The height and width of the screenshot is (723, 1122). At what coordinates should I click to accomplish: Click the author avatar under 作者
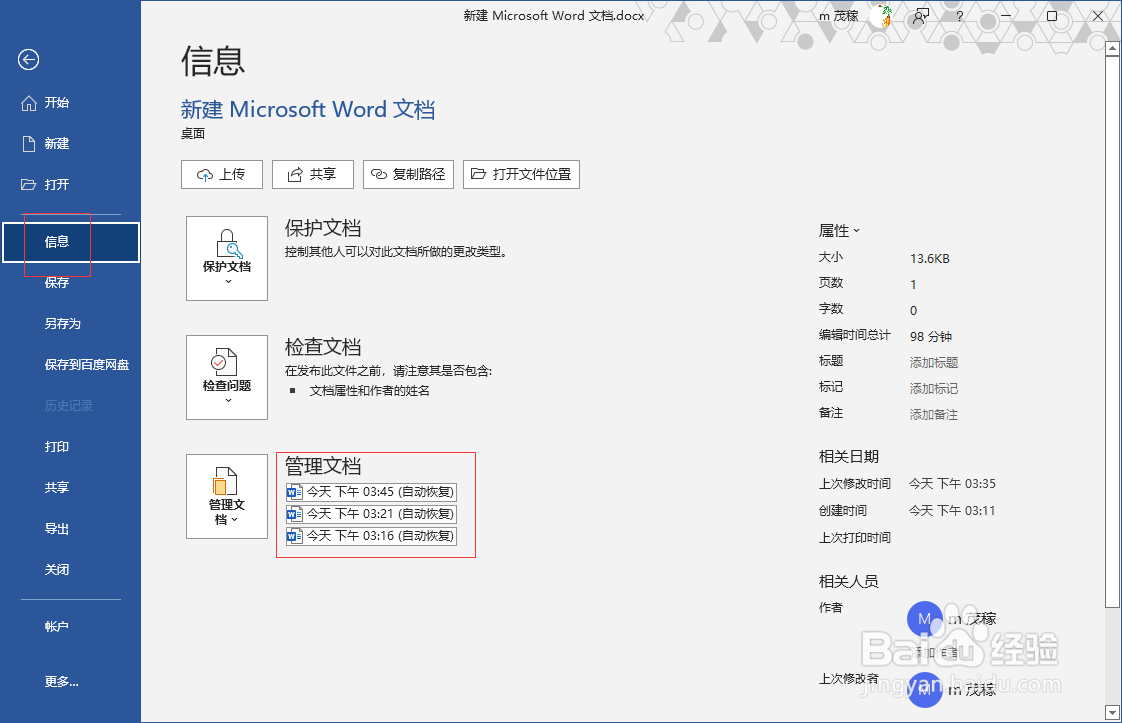coord(925,618)
